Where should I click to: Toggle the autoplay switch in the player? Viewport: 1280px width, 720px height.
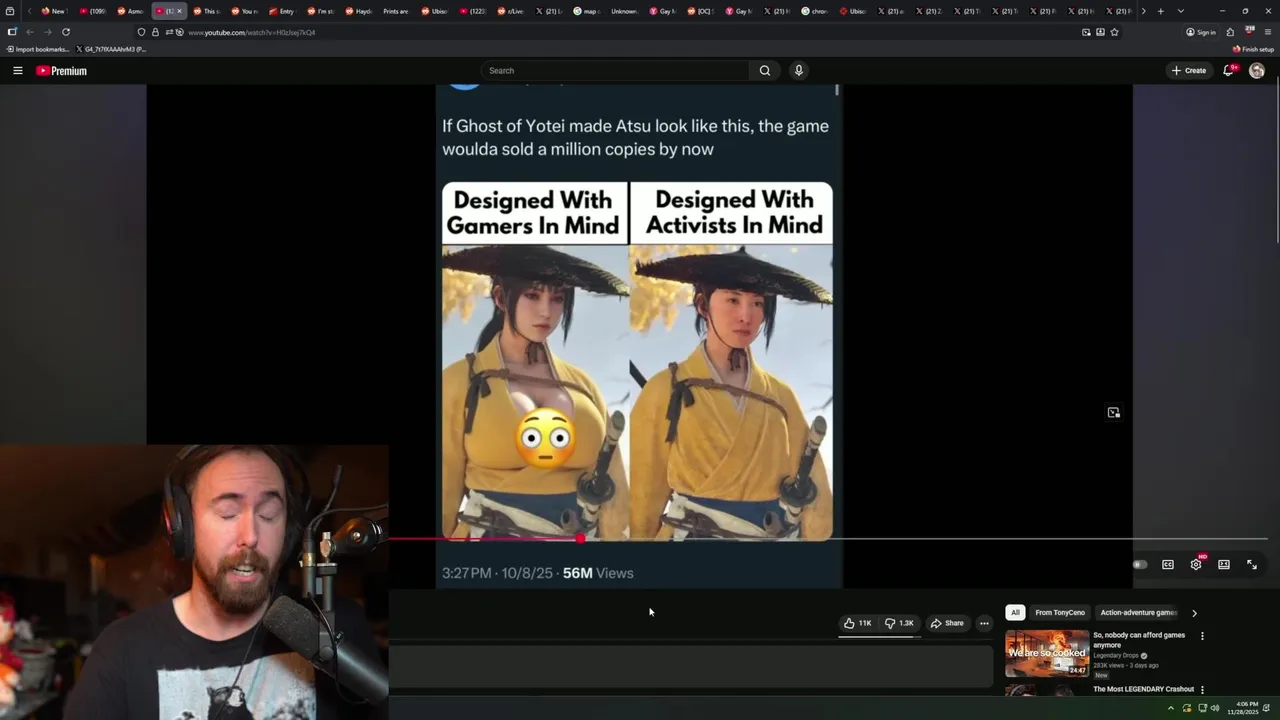1140,565
